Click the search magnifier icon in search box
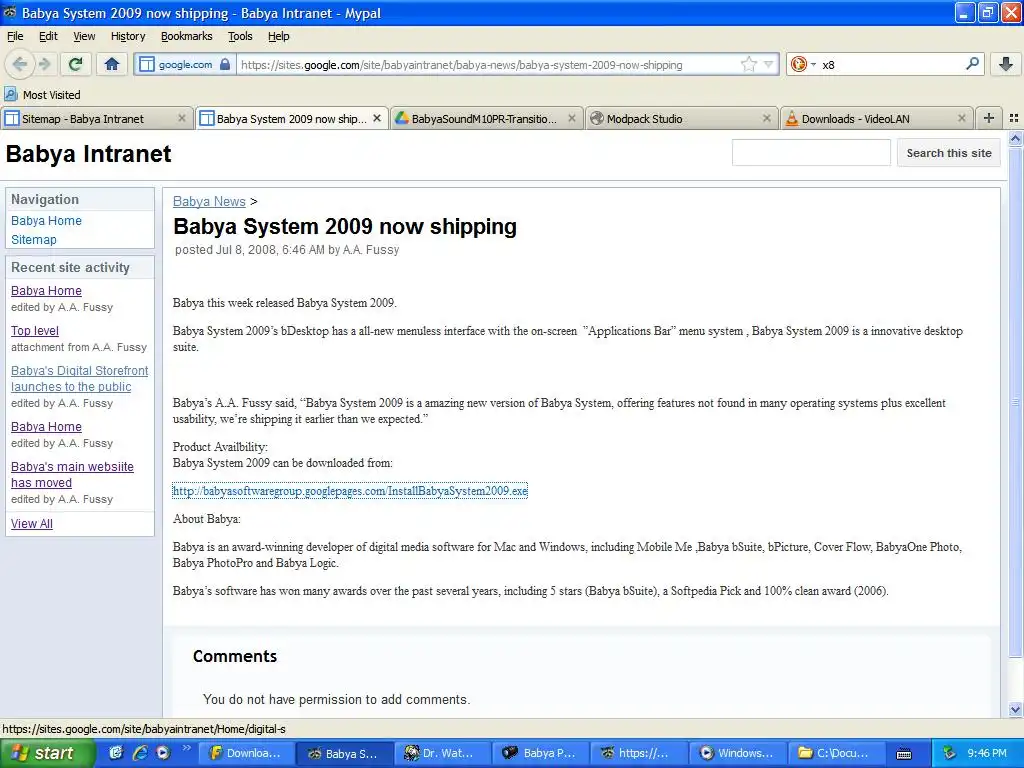This screenshot has height=768, width=1024. pos(972,64)
